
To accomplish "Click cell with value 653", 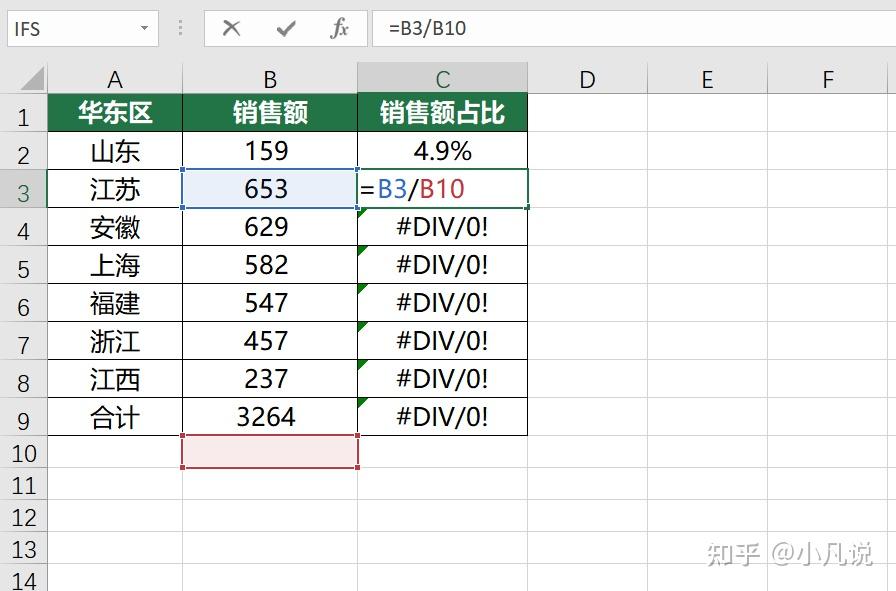I will (270, 189).
